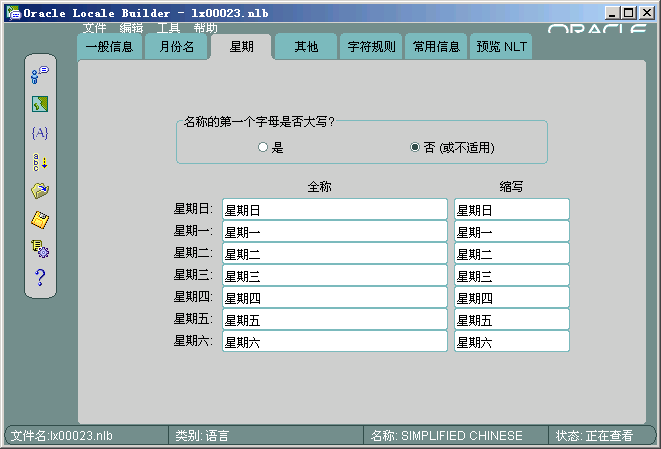The image size is (661, 449).
Task: Switch to the 一般信息 tab
Action: 108,47
